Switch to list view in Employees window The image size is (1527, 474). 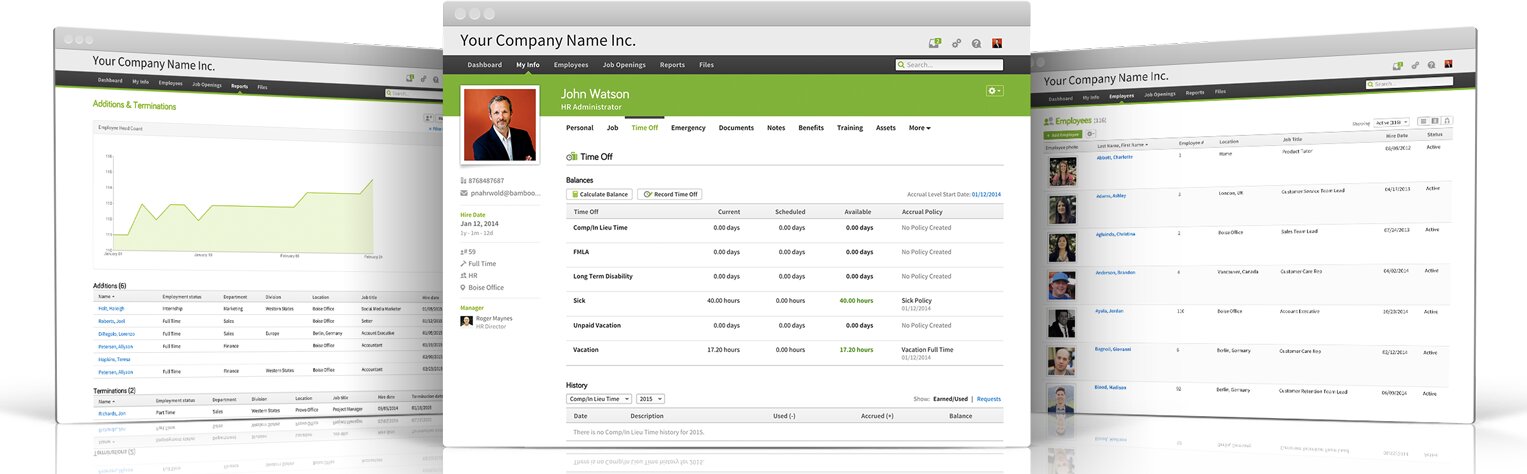click(1423, 120)
